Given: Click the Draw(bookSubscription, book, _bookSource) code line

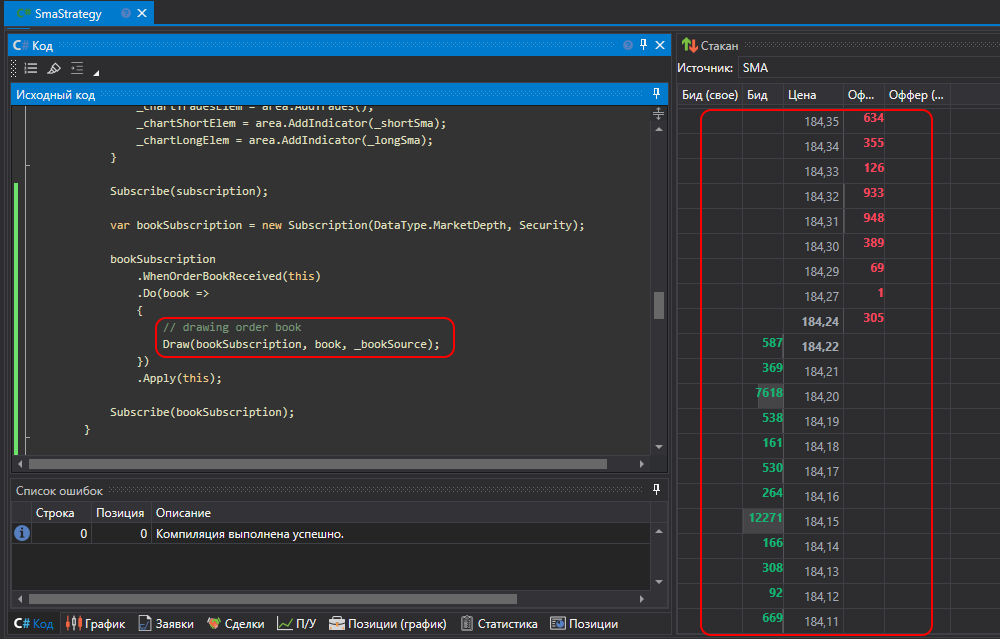Looking at the screenshot, I should point(301,344).
